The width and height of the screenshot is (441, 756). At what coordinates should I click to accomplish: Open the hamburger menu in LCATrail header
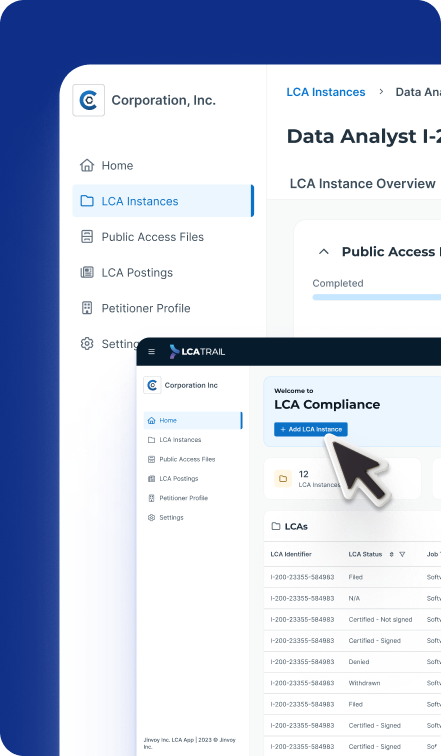pyautogui.click(x=151, y=351)
